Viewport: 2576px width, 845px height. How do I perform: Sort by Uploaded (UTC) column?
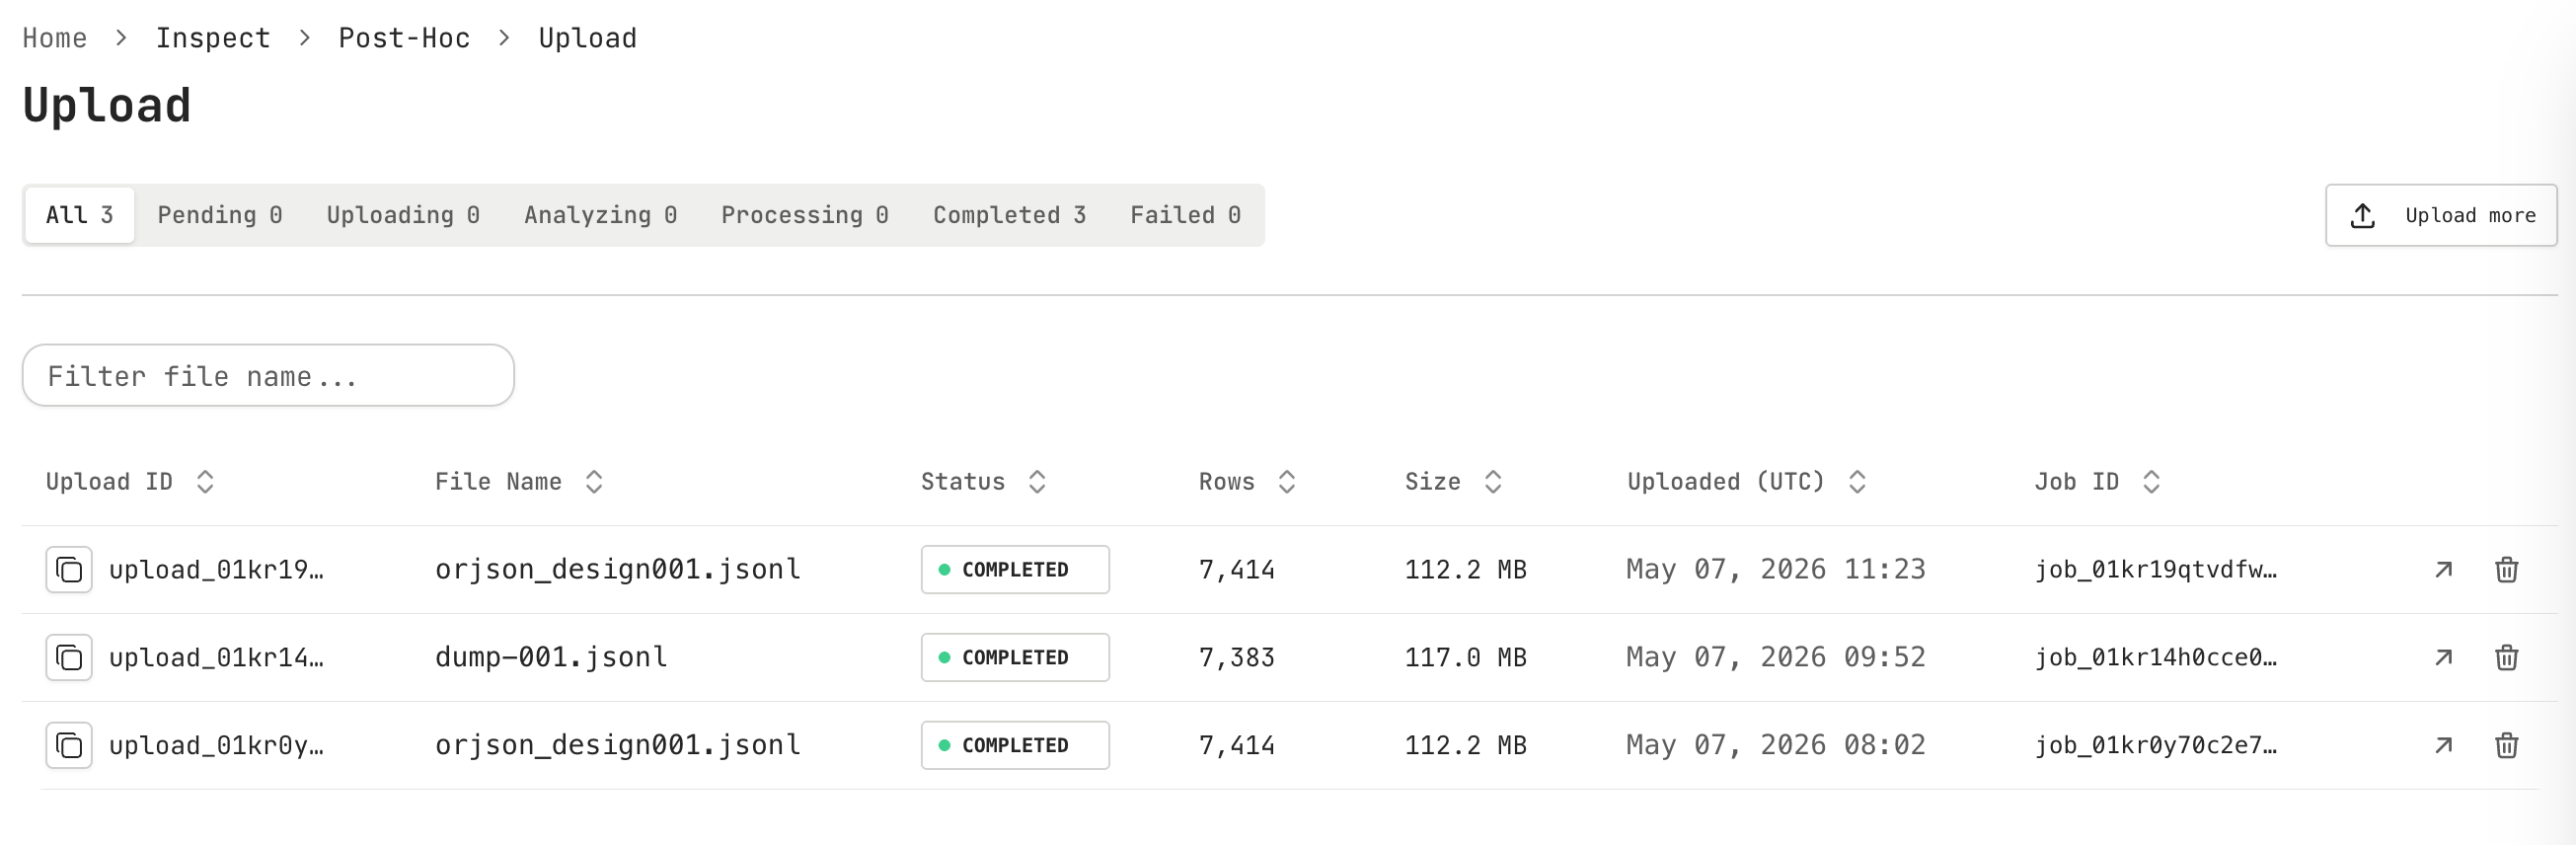pos(1747,482)
